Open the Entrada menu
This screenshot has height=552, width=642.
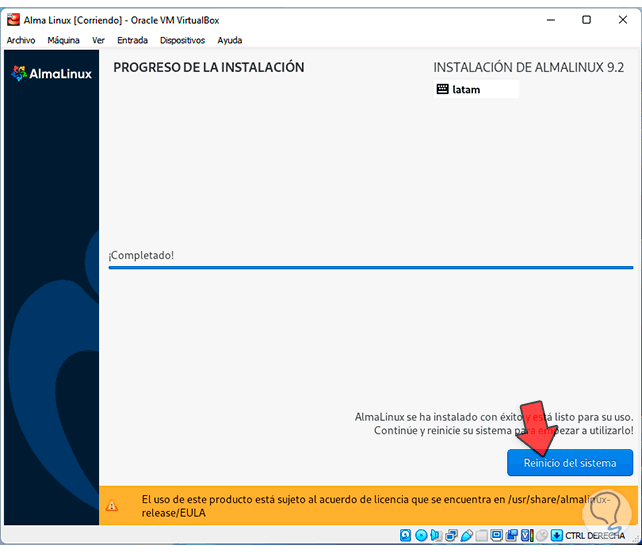click(132, 40)
